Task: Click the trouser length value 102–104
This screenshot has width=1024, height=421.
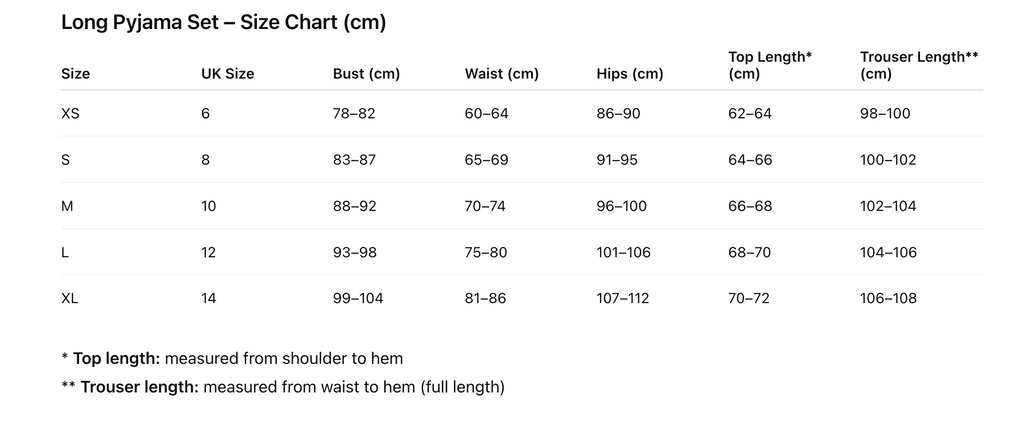Action: (x=888, y=206)
